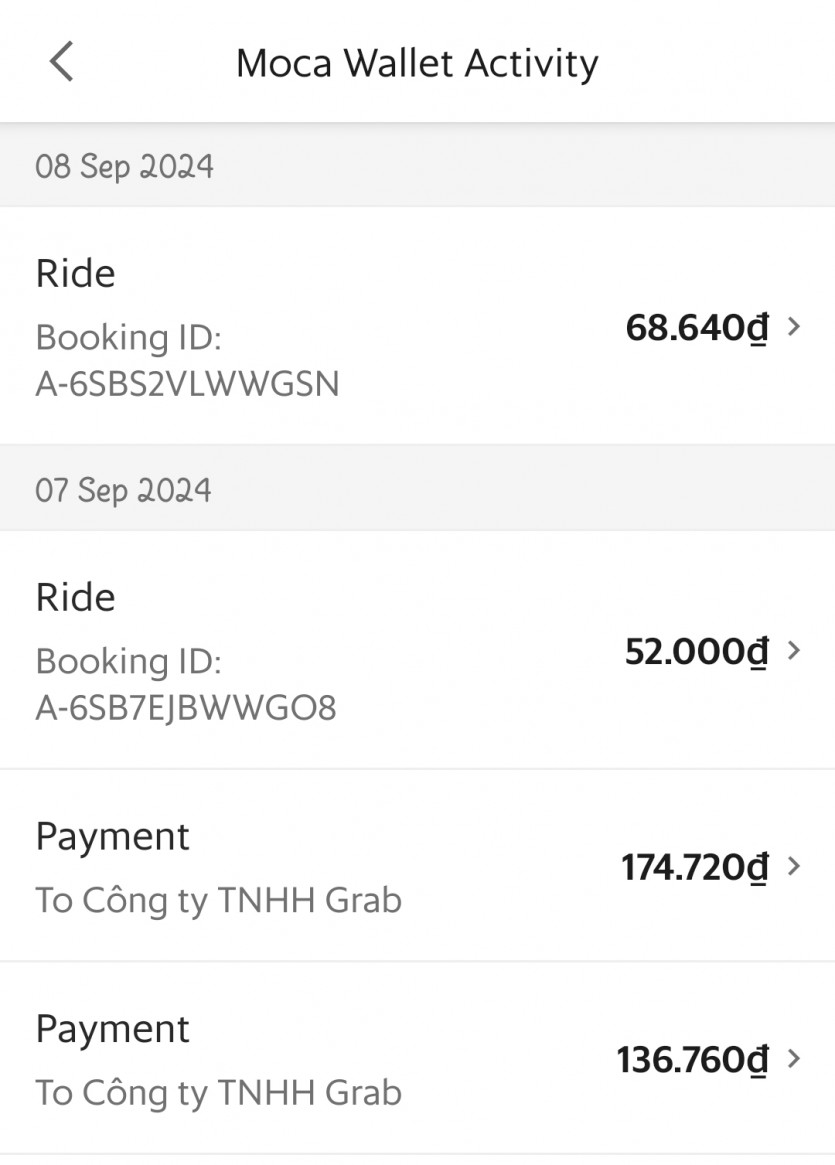Expand details via chevron beside 68.640đ
The width and height of the screenshot is (835, 1165).
tap(795, 326)
